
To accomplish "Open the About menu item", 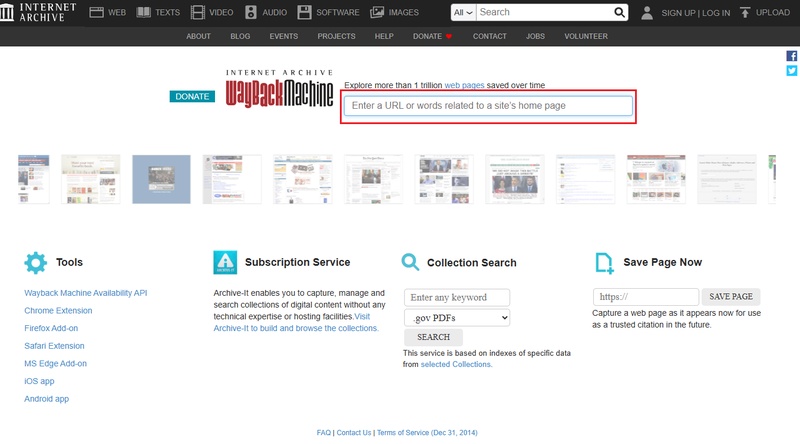I will [198, 36].
